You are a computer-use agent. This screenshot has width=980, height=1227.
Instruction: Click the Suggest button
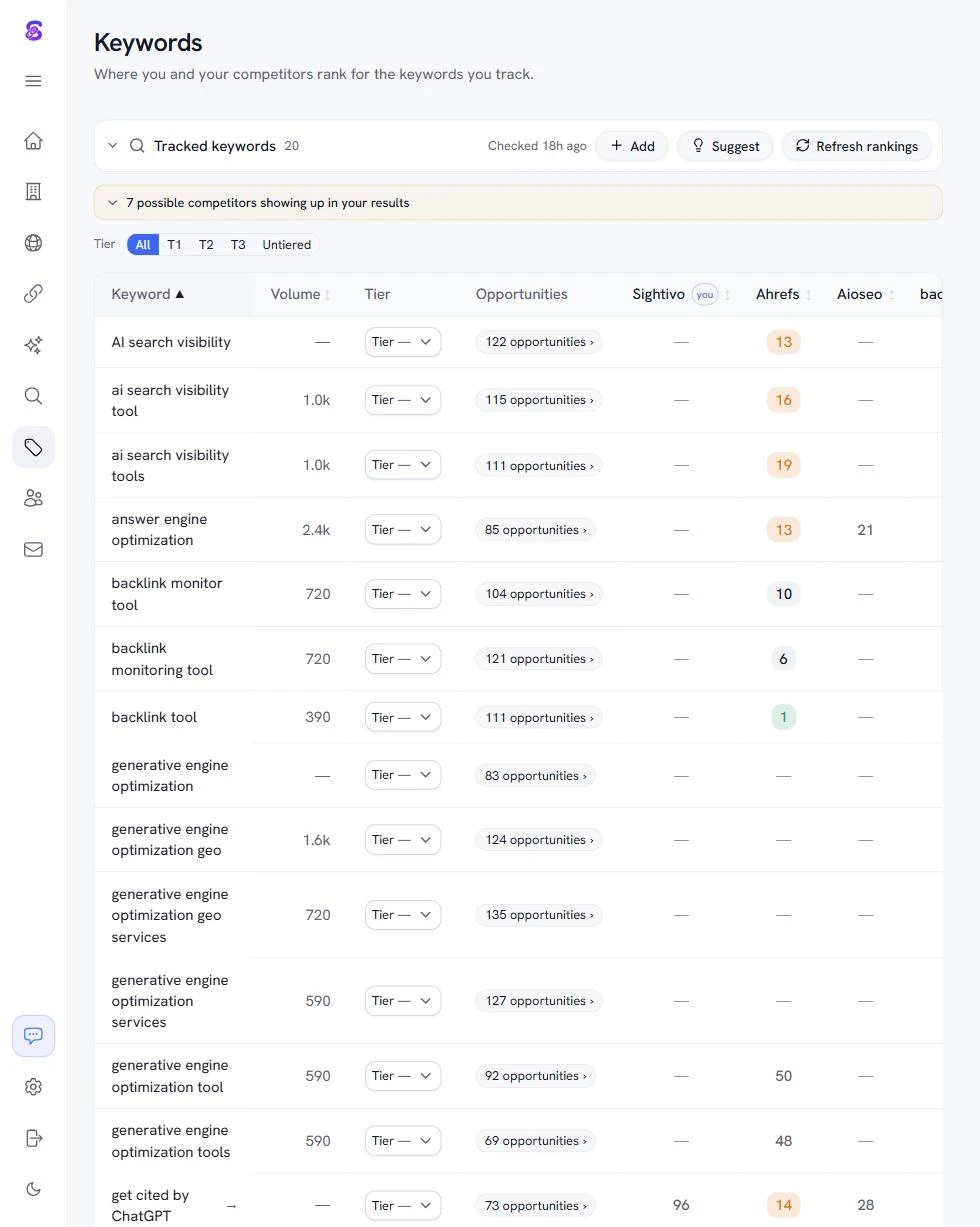pyautogui.click(x=725, y=146)
